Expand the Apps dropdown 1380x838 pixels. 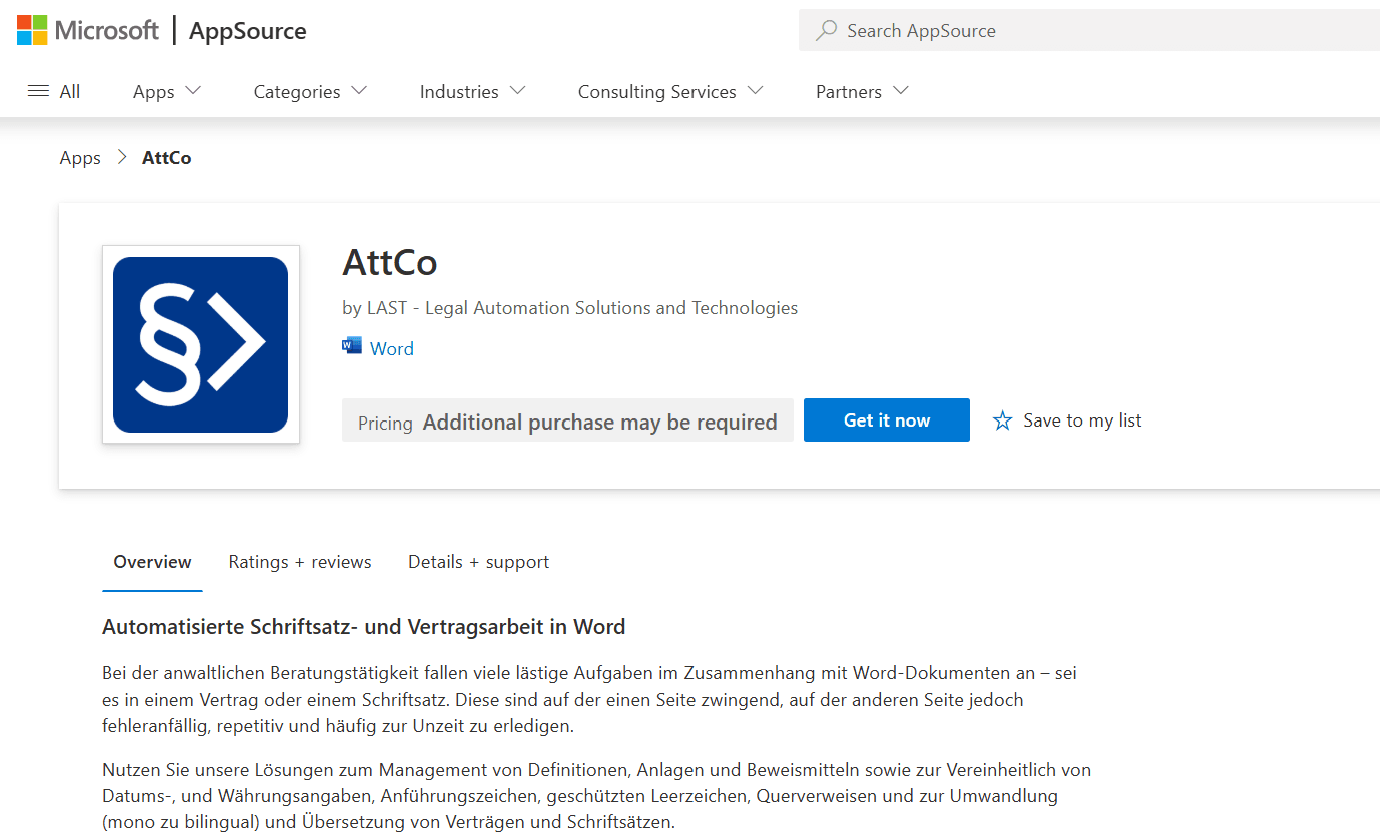click(x=165, y=91)
